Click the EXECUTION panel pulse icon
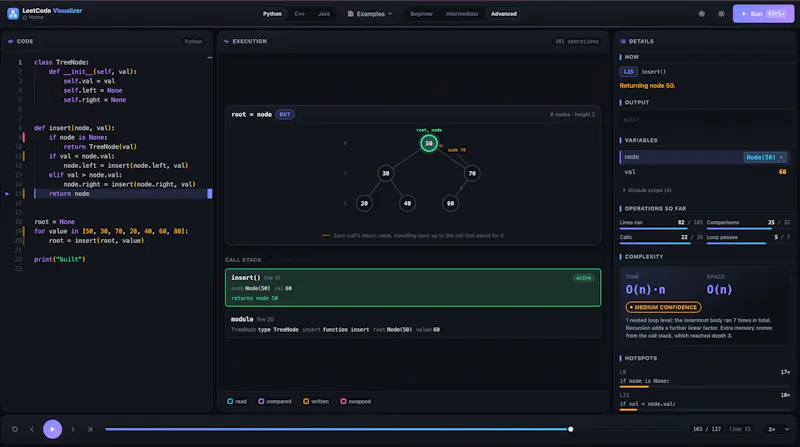The image size is (800, 447). tap(226, 41)
